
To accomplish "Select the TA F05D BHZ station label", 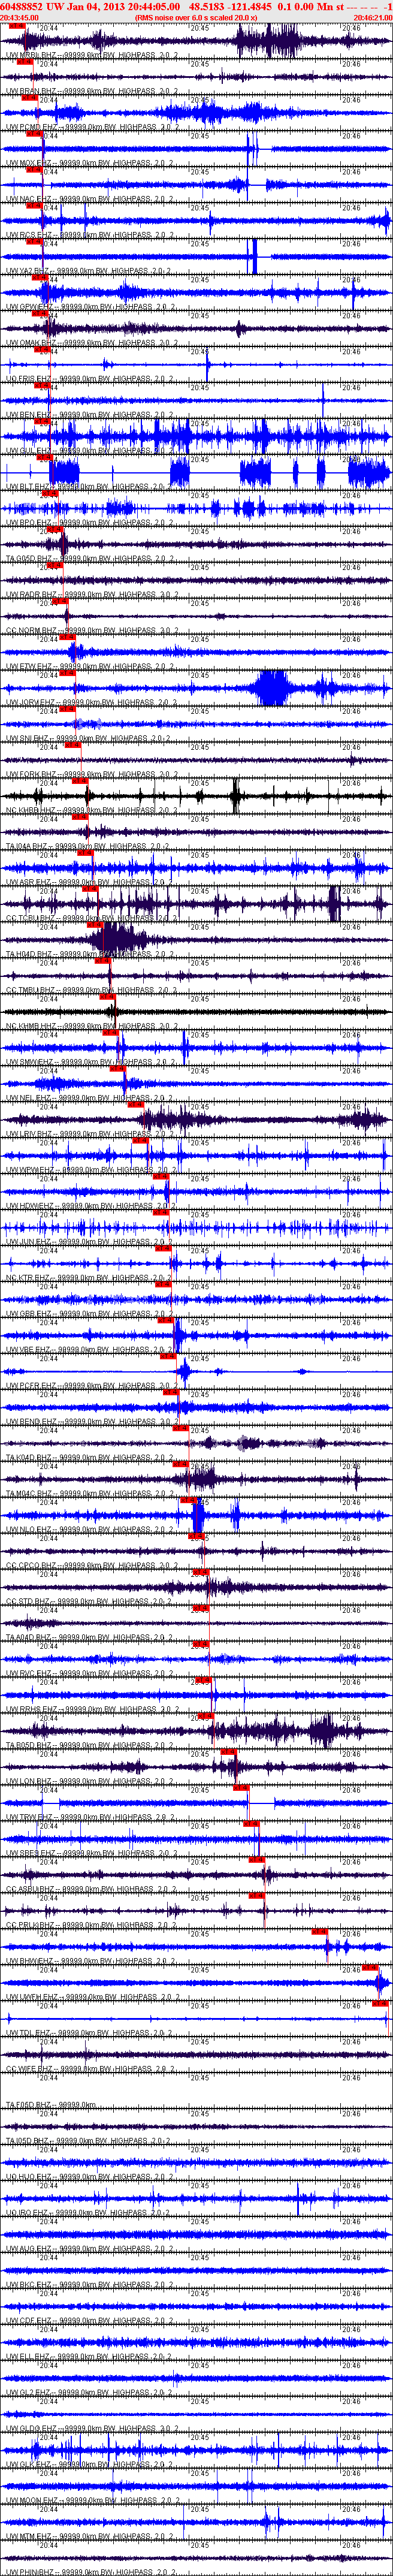I will tap(52, 2106).
